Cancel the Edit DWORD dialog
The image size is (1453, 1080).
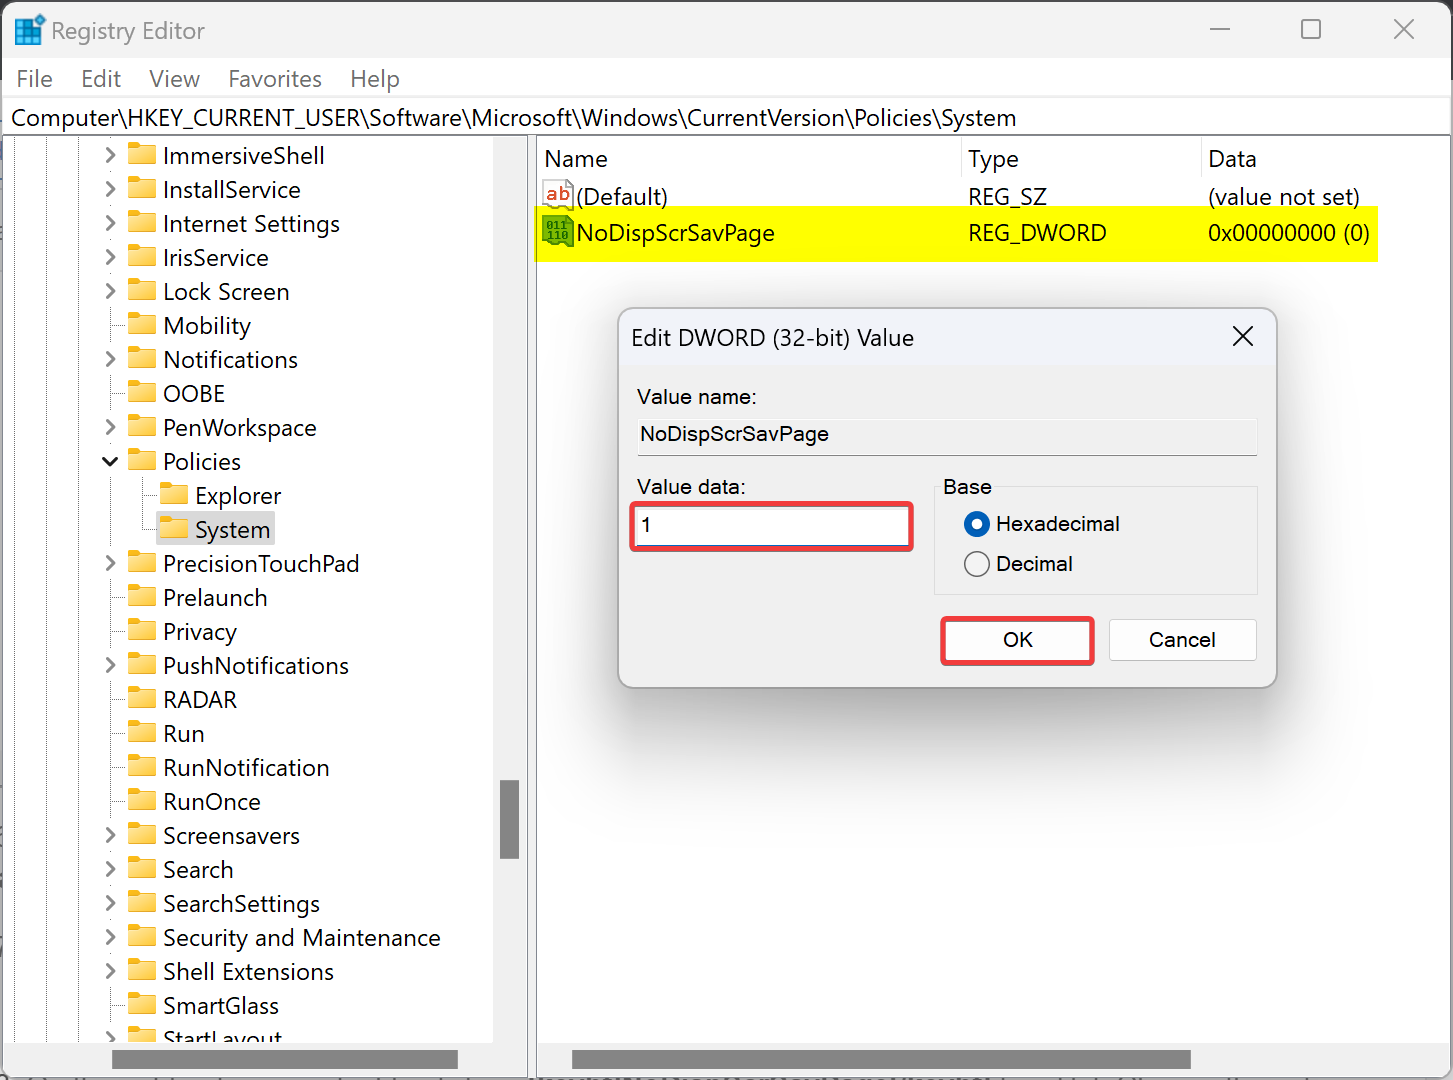pos(1182,640)
